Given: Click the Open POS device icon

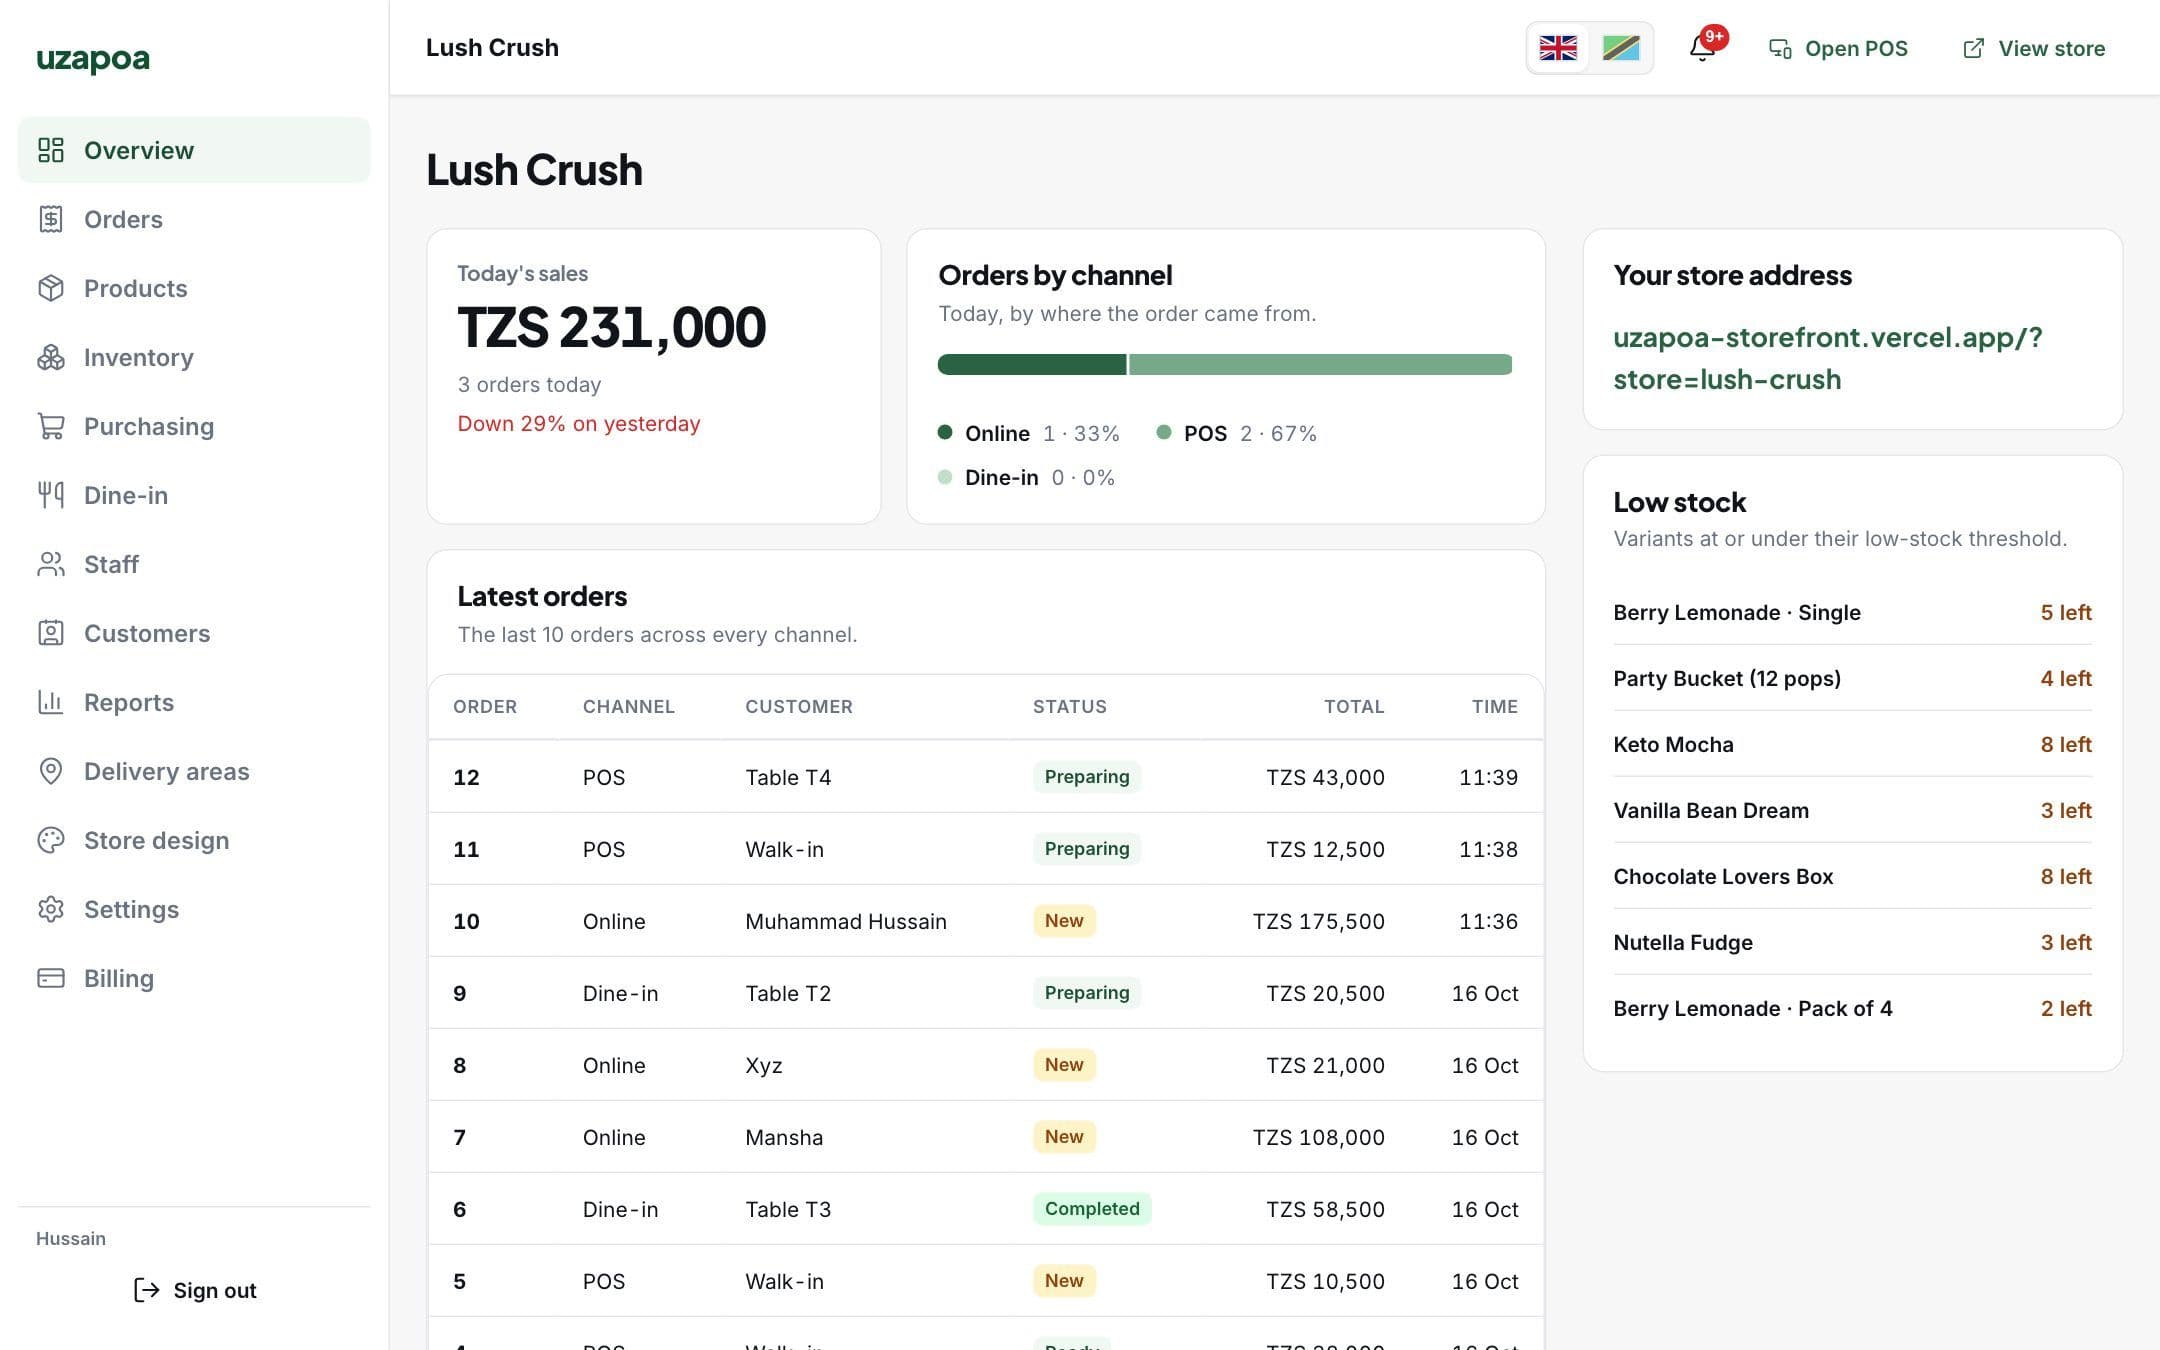Looking at the screenshot, I should coord(1780,48).
